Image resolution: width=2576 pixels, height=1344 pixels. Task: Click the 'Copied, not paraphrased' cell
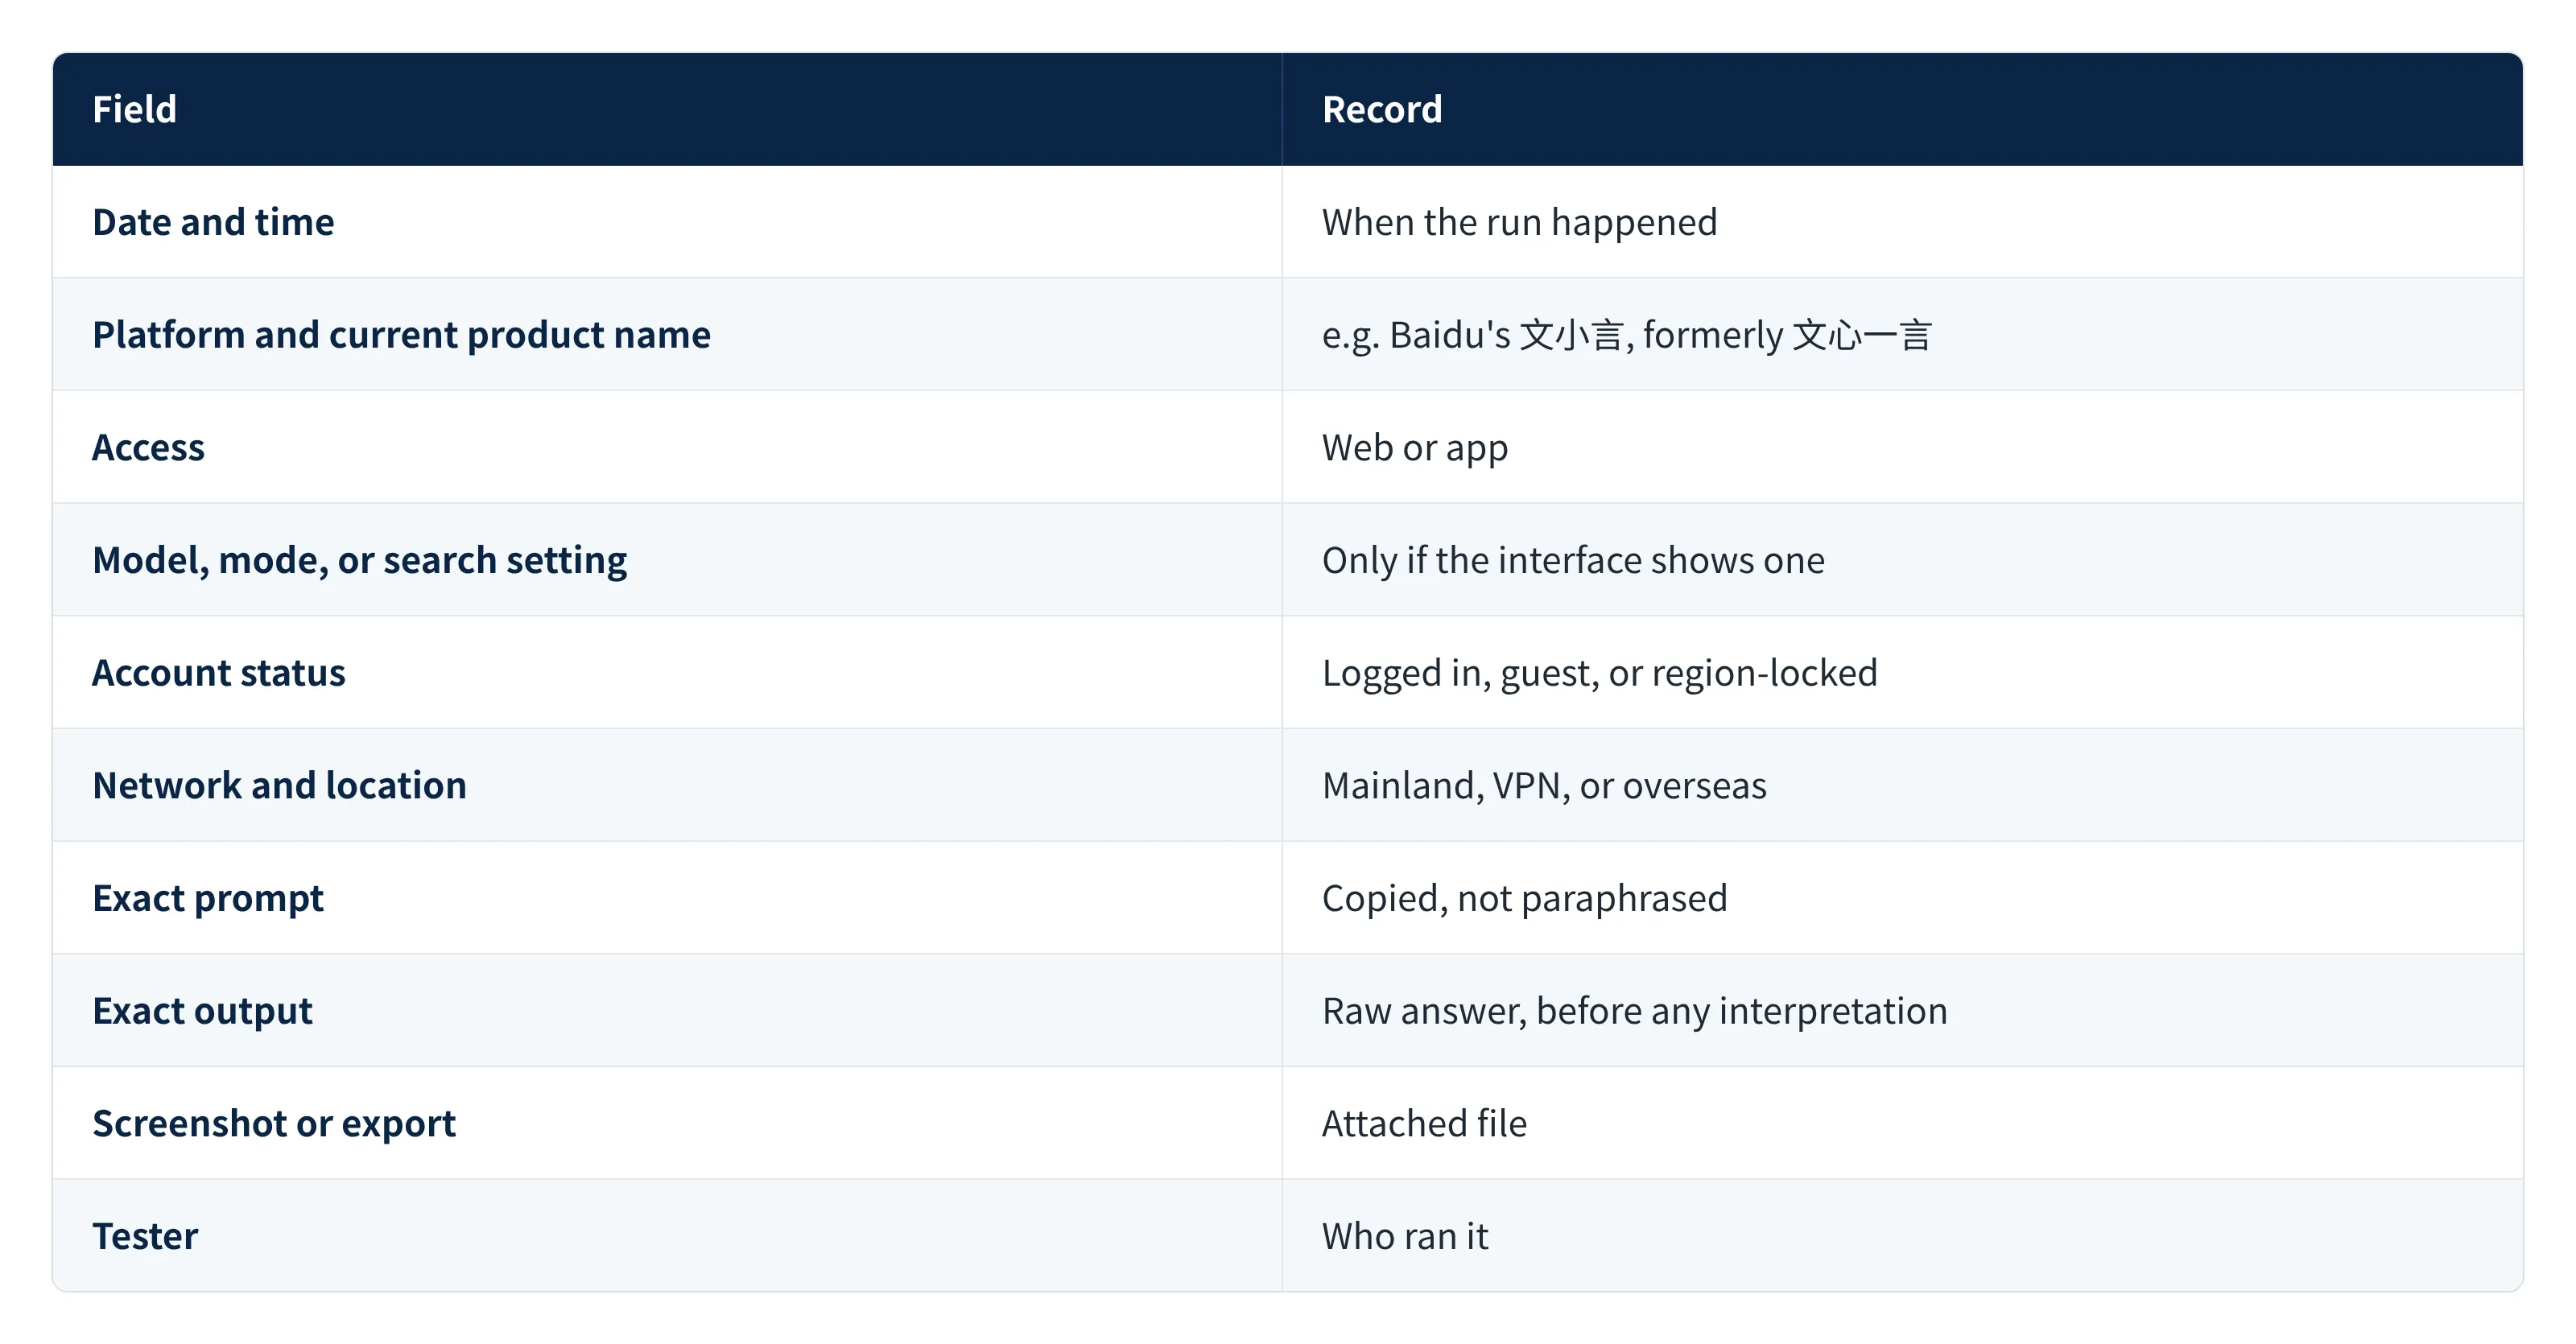point(1902,898)
